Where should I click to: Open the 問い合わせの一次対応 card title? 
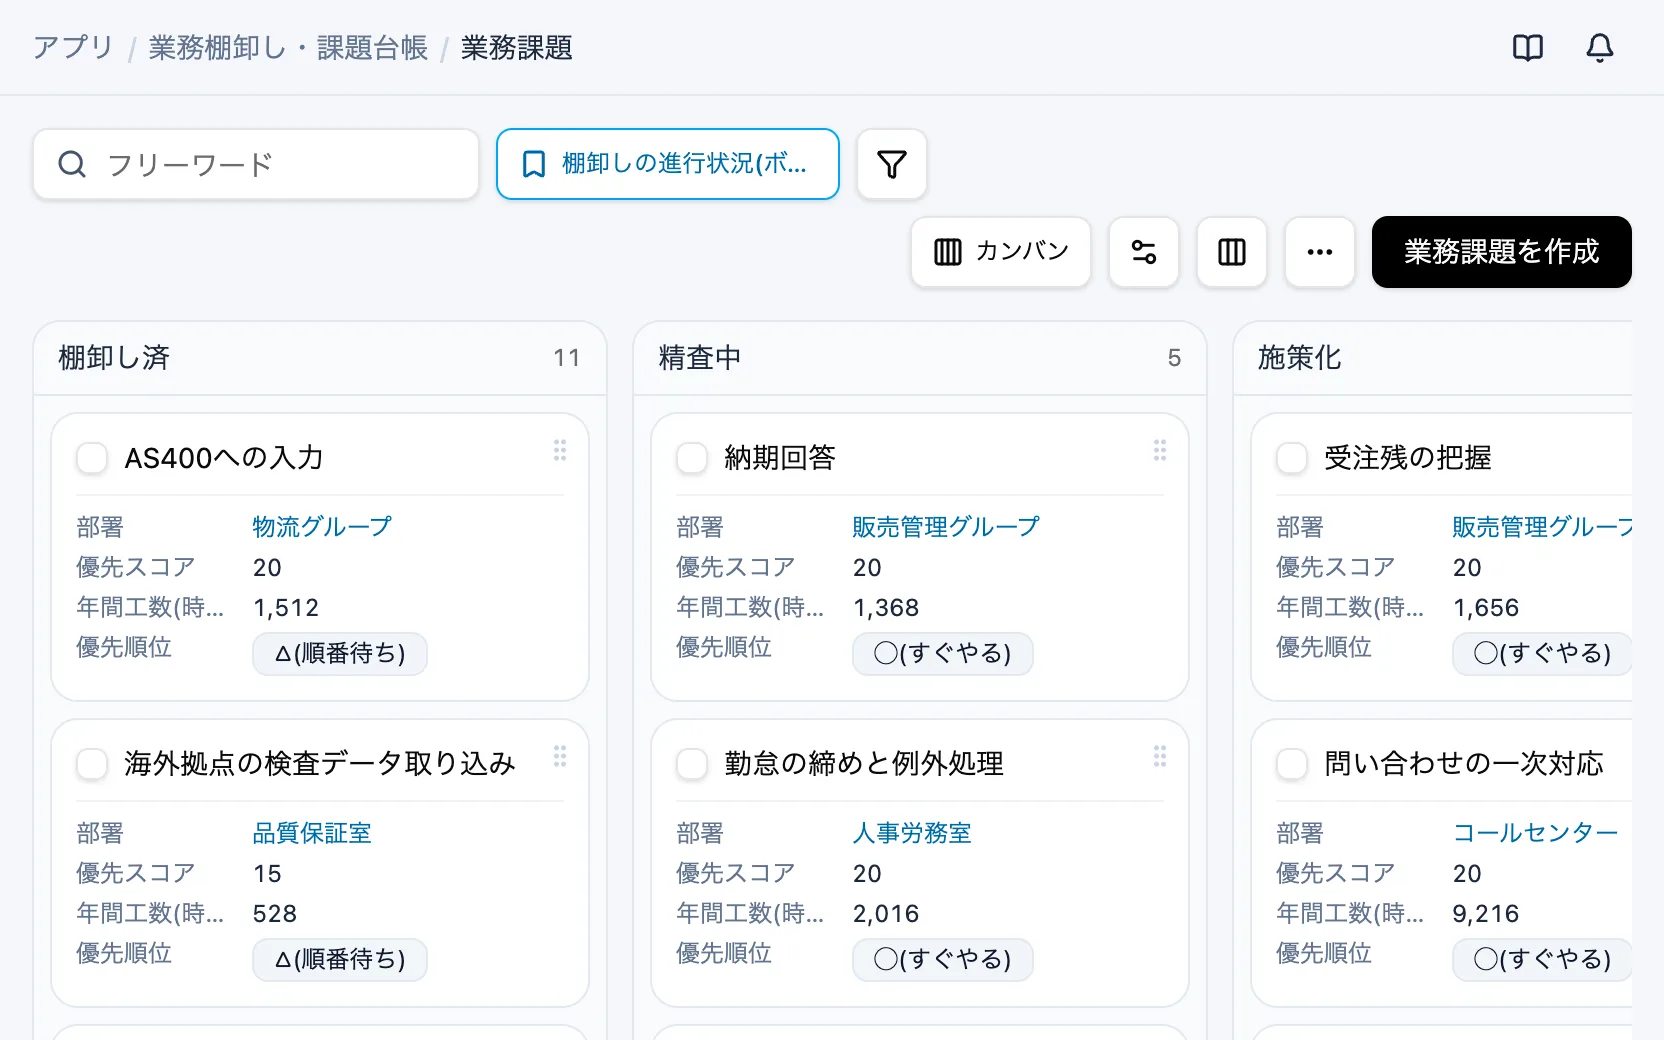1464,764
